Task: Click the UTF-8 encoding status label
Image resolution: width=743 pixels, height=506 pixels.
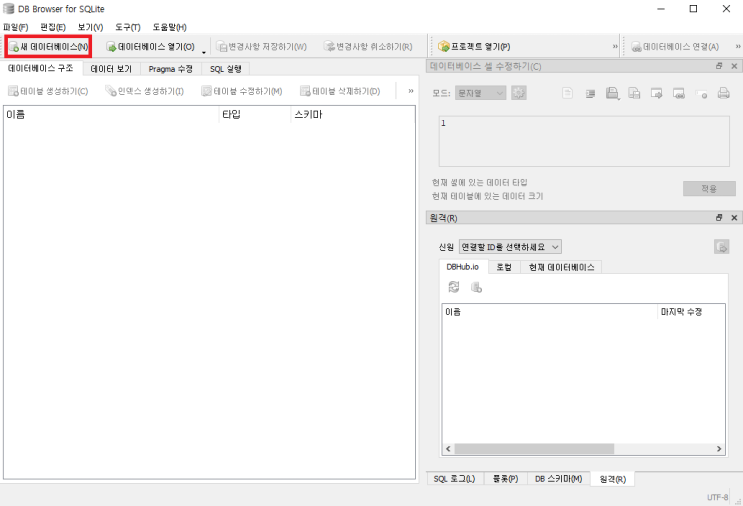Action: pos(717,497)
